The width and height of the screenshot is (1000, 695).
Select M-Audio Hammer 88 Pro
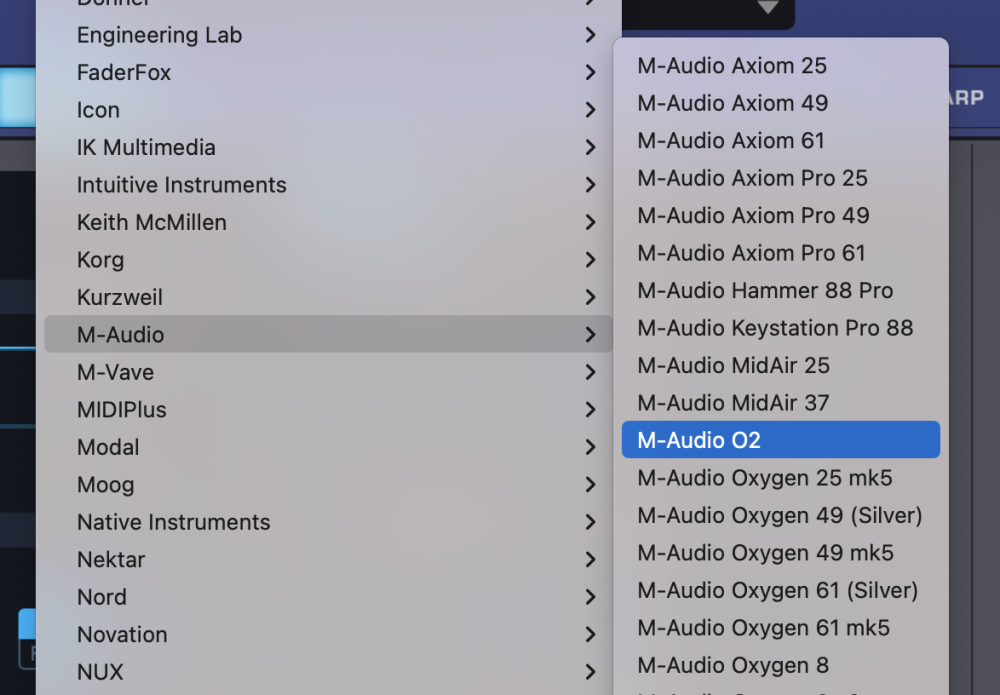pyautogui.click(x=765, y=291)
